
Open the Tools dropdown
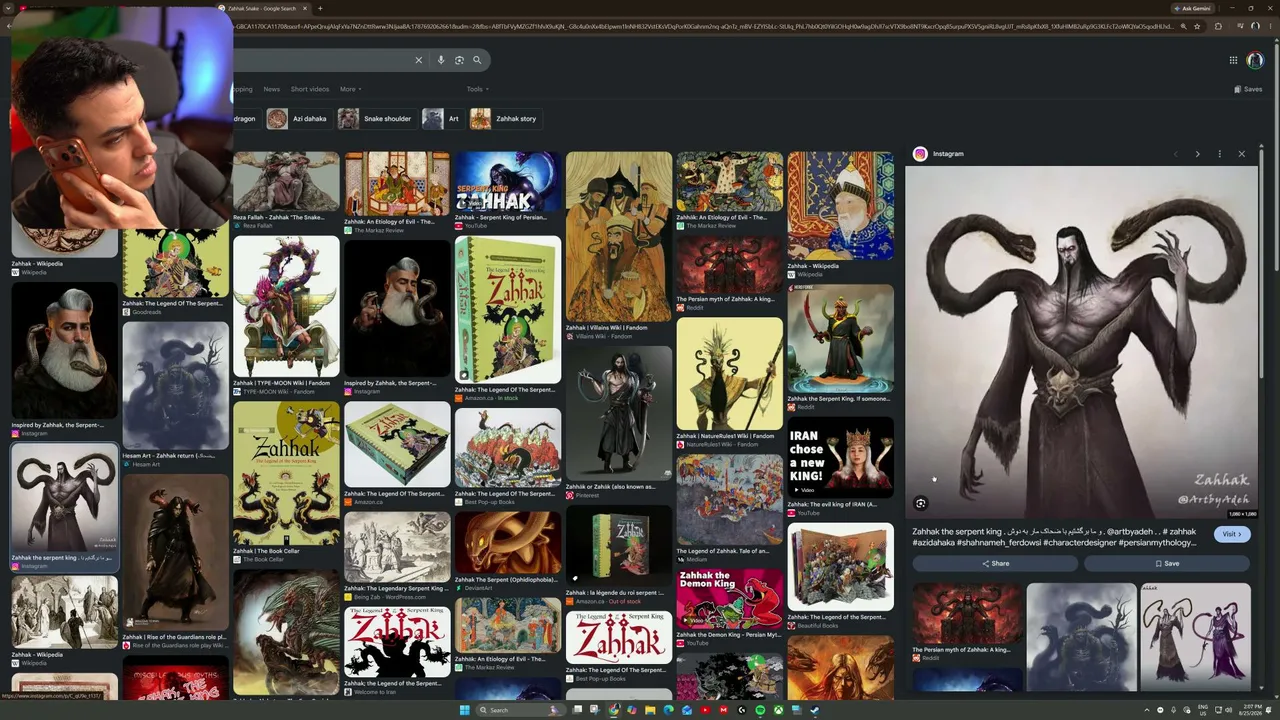point(477,89)
